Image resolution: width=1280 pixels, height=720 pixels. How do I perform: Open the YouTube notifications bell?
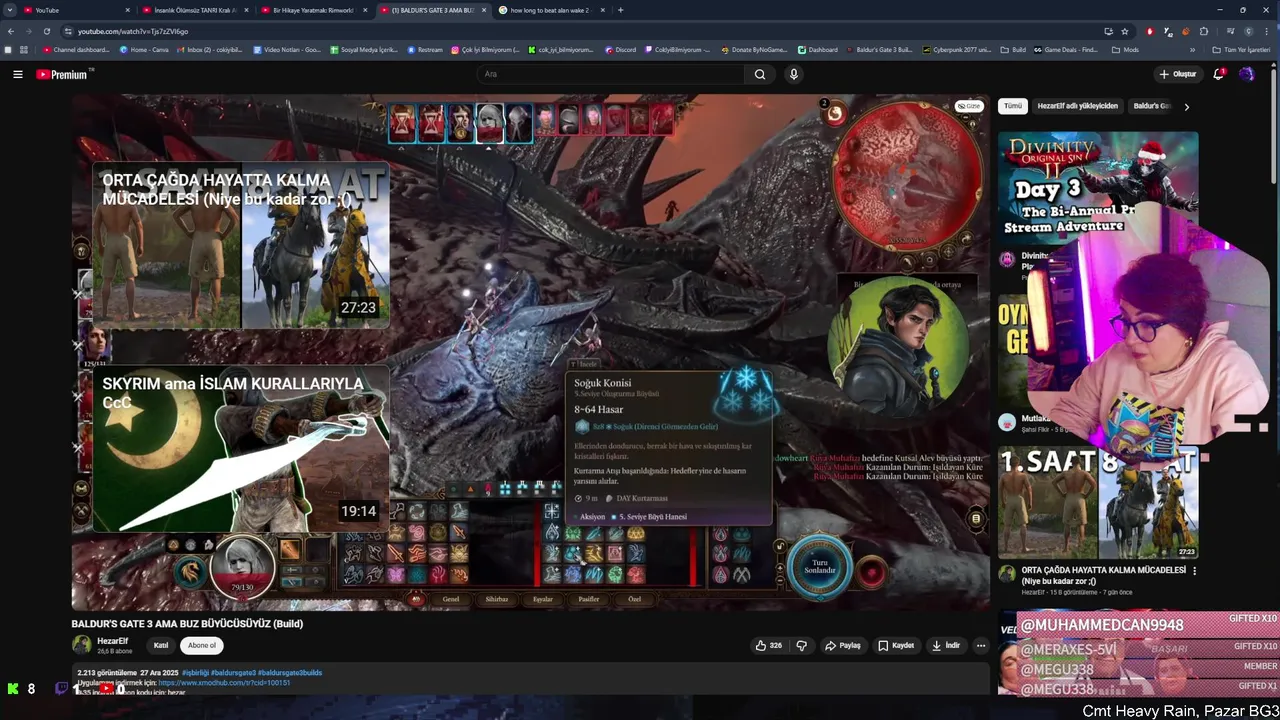tap(1219, 74)
